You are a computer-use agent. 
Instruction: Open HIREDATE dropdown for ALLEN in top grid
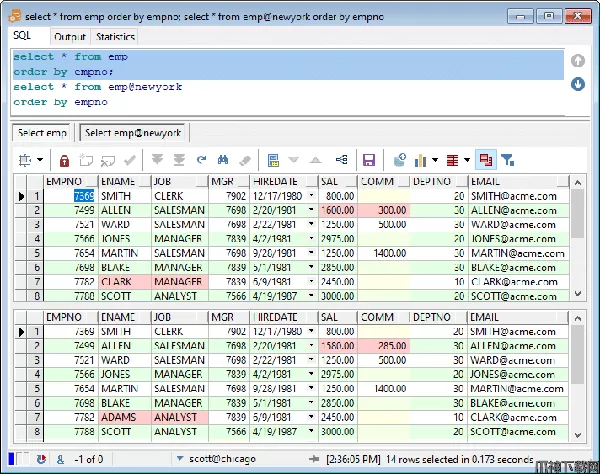pyautogui.click(x=311, y=211)
